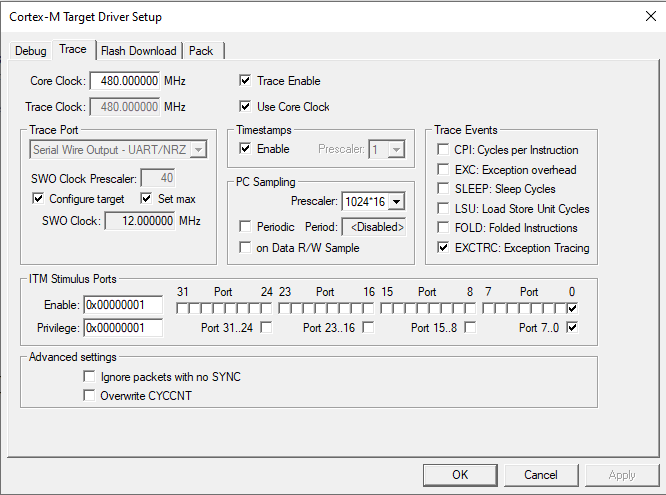666x495 pixels.
Task: Click the Period disabled field
Action: click(x=374, y=227)
